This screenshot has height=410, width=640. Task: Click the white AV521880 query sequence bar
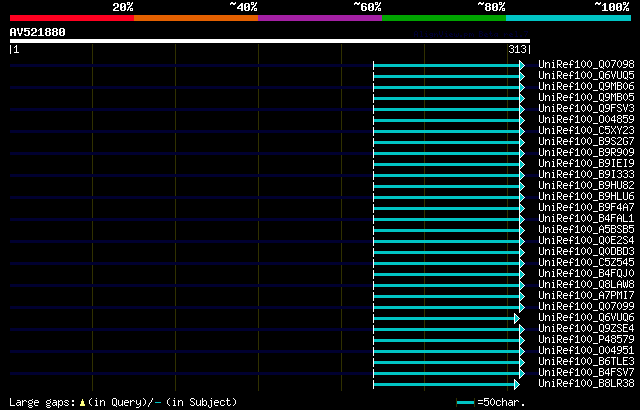270,41
